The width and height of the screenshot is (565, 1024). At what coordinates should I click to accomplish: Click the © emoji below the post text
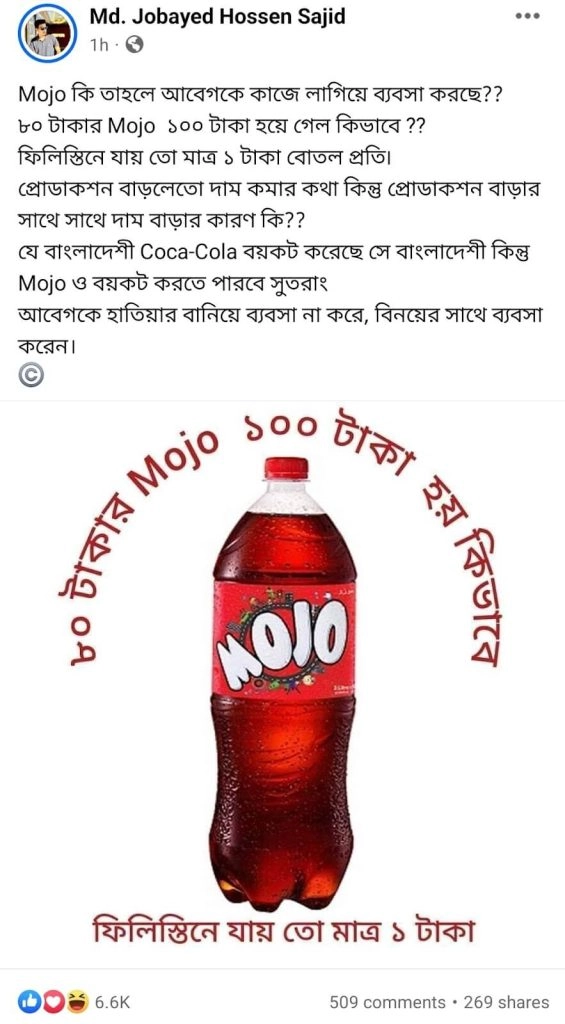point(31,376)
